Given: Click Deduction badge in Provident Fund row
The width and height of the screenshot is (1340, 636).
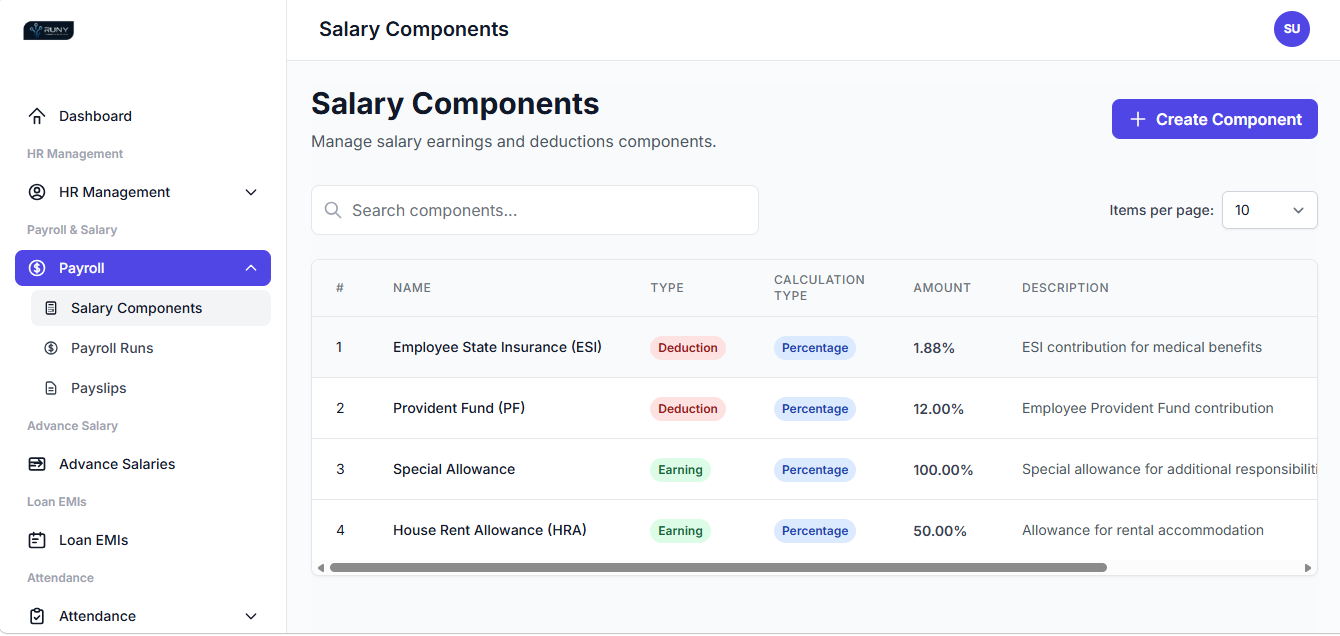Looking at the screenshot, I should [688, 409].
